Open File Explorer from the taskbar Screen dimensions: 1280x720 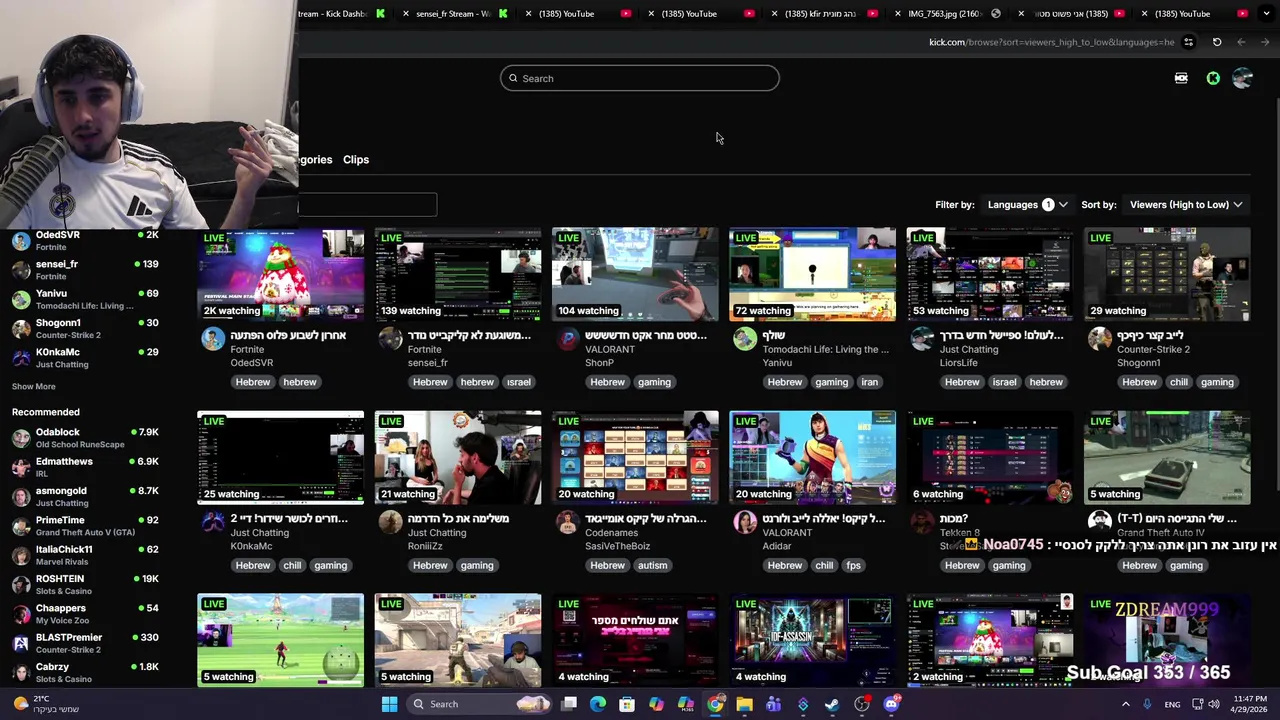click(x=744, y=704)
